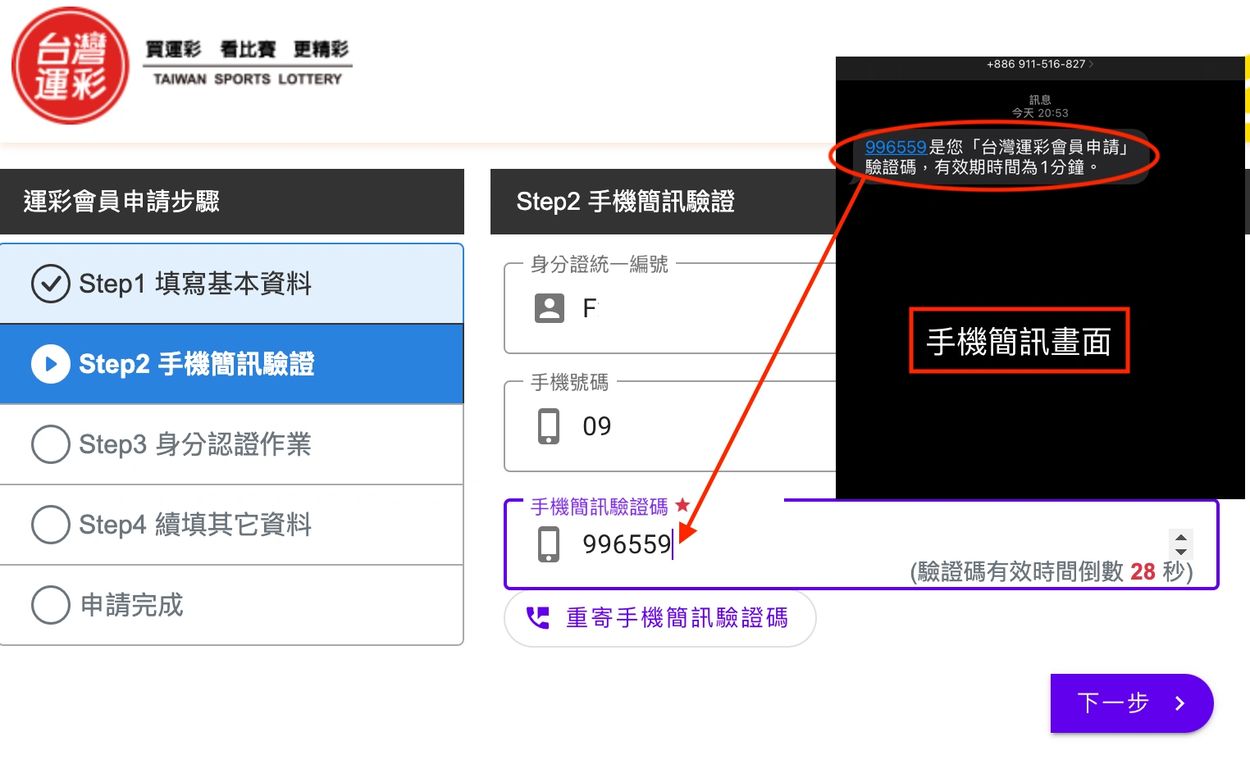Click the chevron arrow on 下一步 button
The image size is (1250, 764).
point(1180,703)
